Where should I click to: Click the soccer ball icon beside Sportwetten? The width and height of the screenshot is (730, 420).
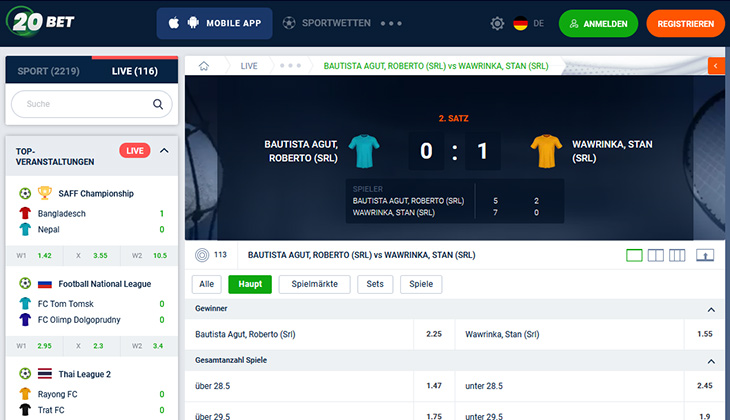[x=289, y=23]
